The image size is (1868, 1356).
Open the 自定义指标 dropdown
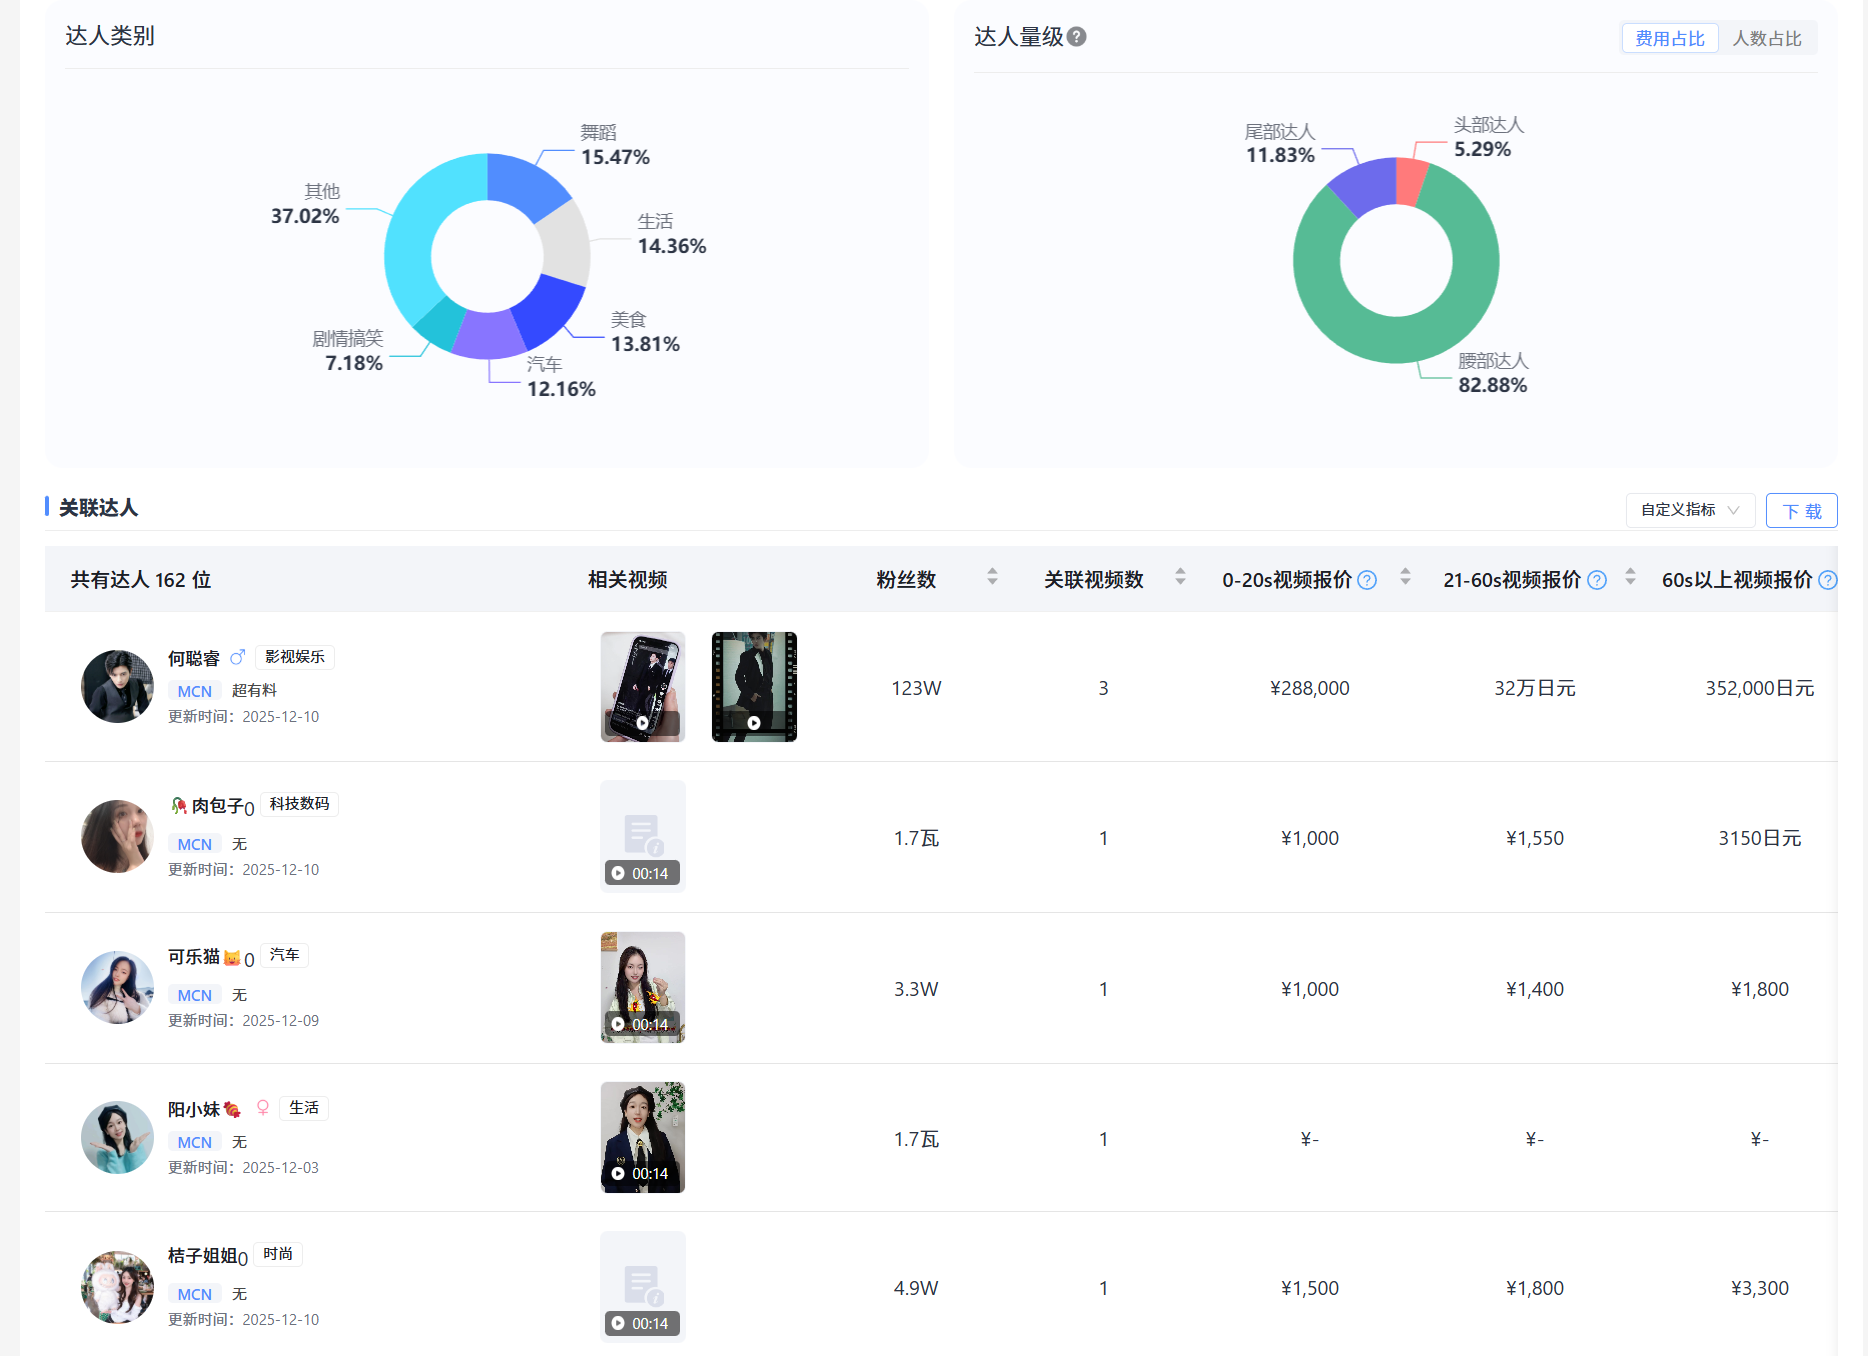(x=1690, y=510)
